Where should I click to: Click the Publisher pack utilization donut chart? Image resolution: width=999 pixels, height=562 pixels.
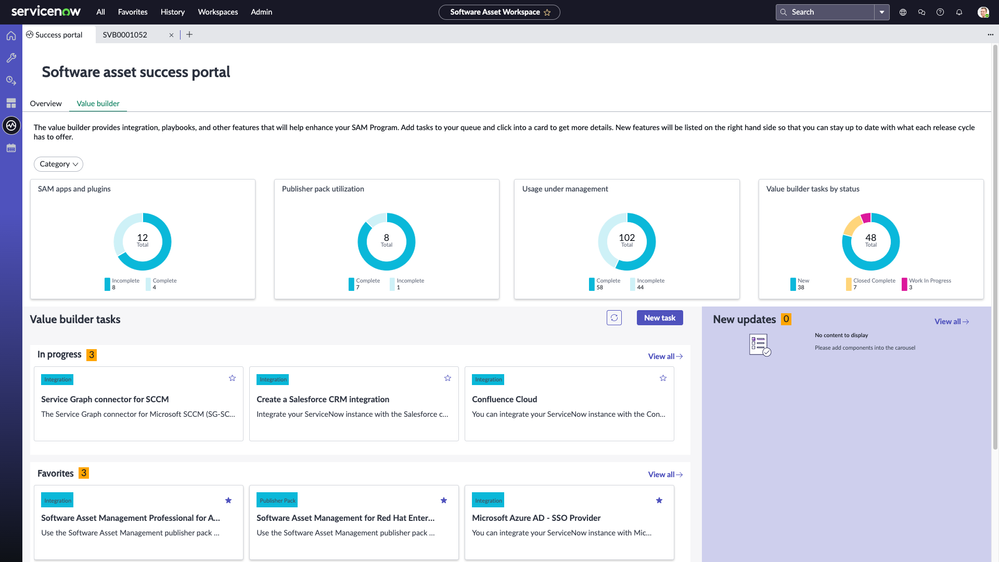(x=386, y=241)
